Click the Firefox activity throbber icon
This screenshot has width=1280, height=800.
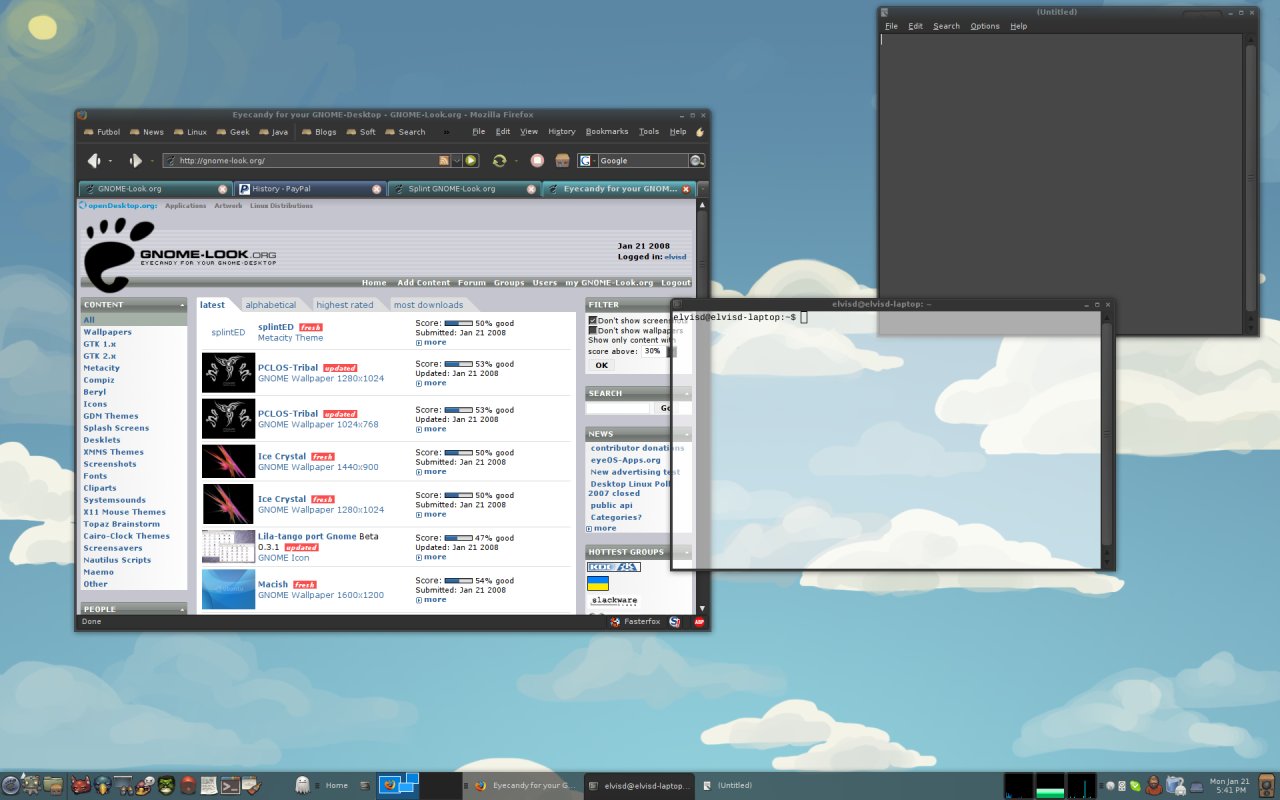pos(700,131)
